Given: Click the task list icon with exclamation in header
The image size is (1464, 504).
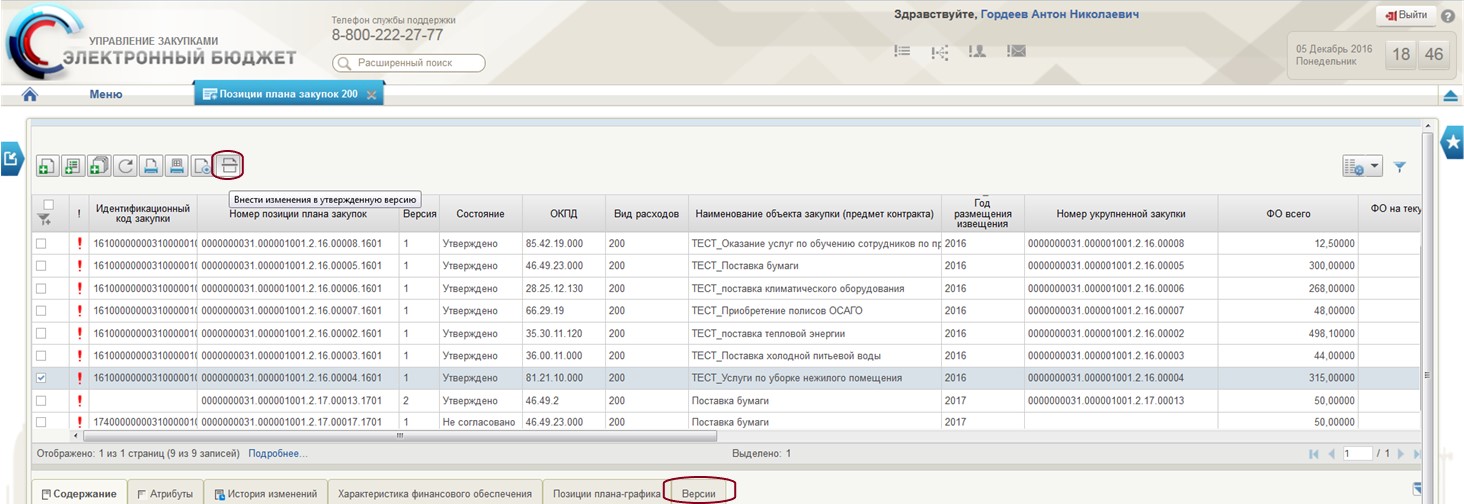Looking at the screenshot, I should pyautogui.click(x=902, y=51).
